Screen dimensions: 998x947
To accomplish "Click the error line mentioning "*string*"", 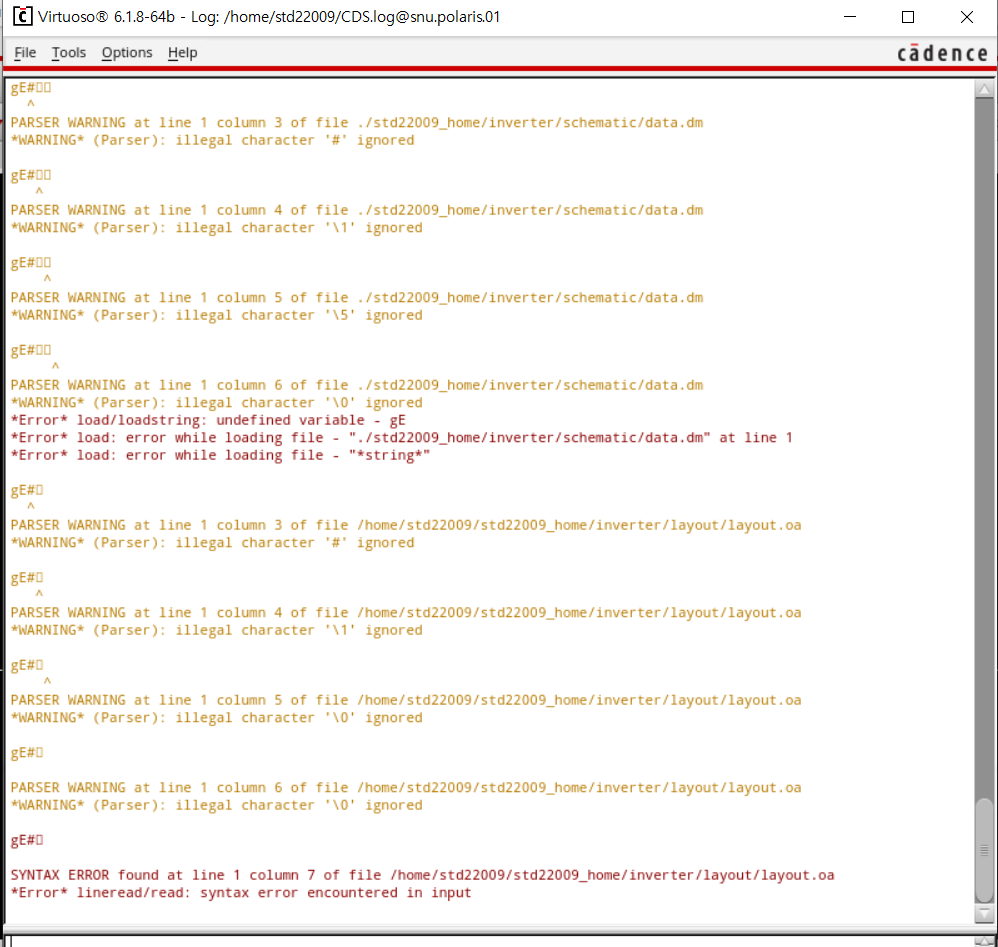I will tap(220, 455).
